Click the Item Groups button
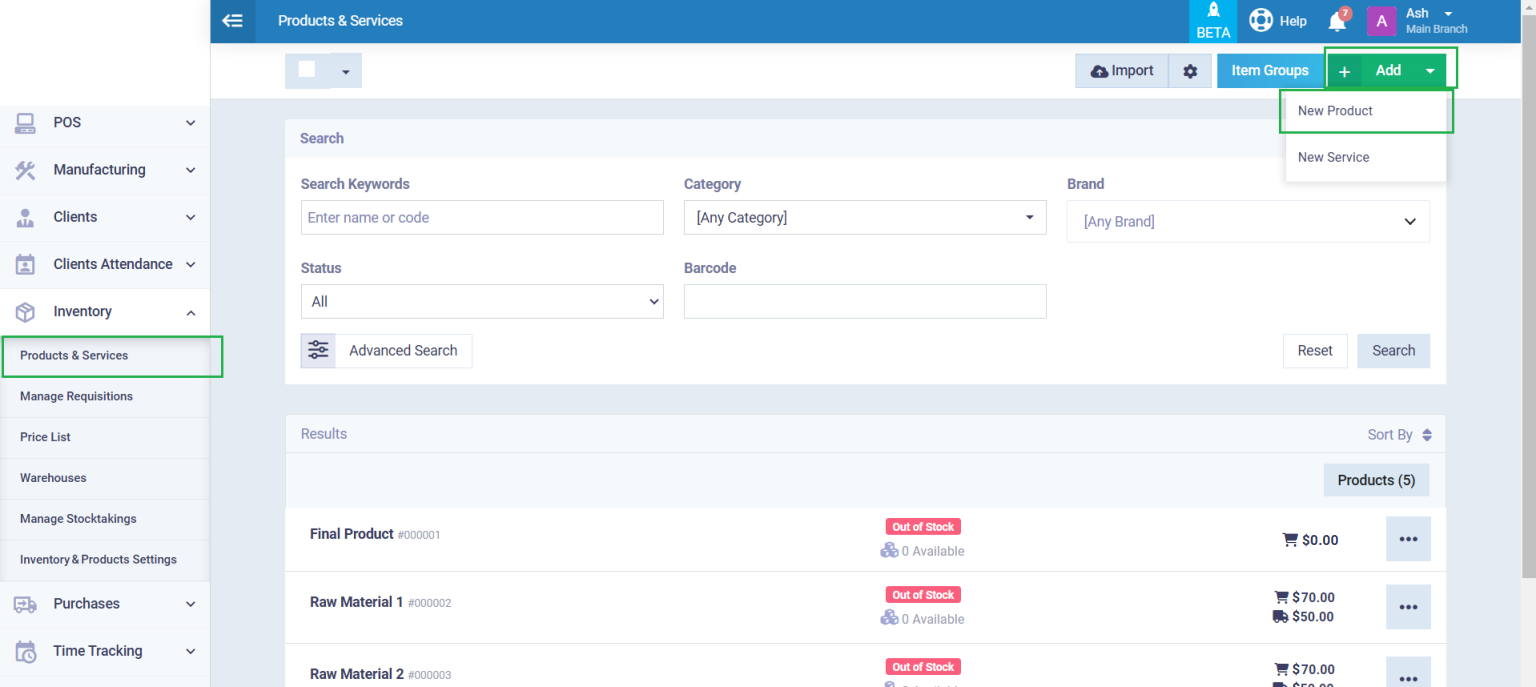Viewport: 1536px width, 687px height. click(x=1269, y=71)
